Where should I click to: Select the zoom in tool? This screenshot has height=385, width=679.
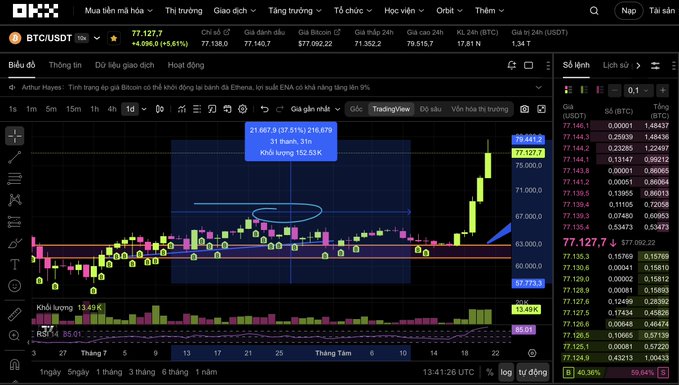coord(15,336)
